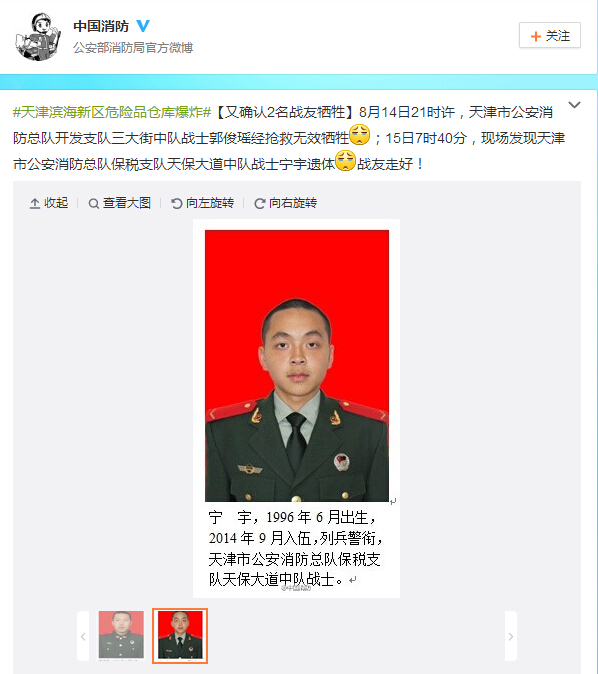This screenshot has height=674, width=598.
Task: Go to next thumbnails with right arrow
Action: (x=510, y=636)
